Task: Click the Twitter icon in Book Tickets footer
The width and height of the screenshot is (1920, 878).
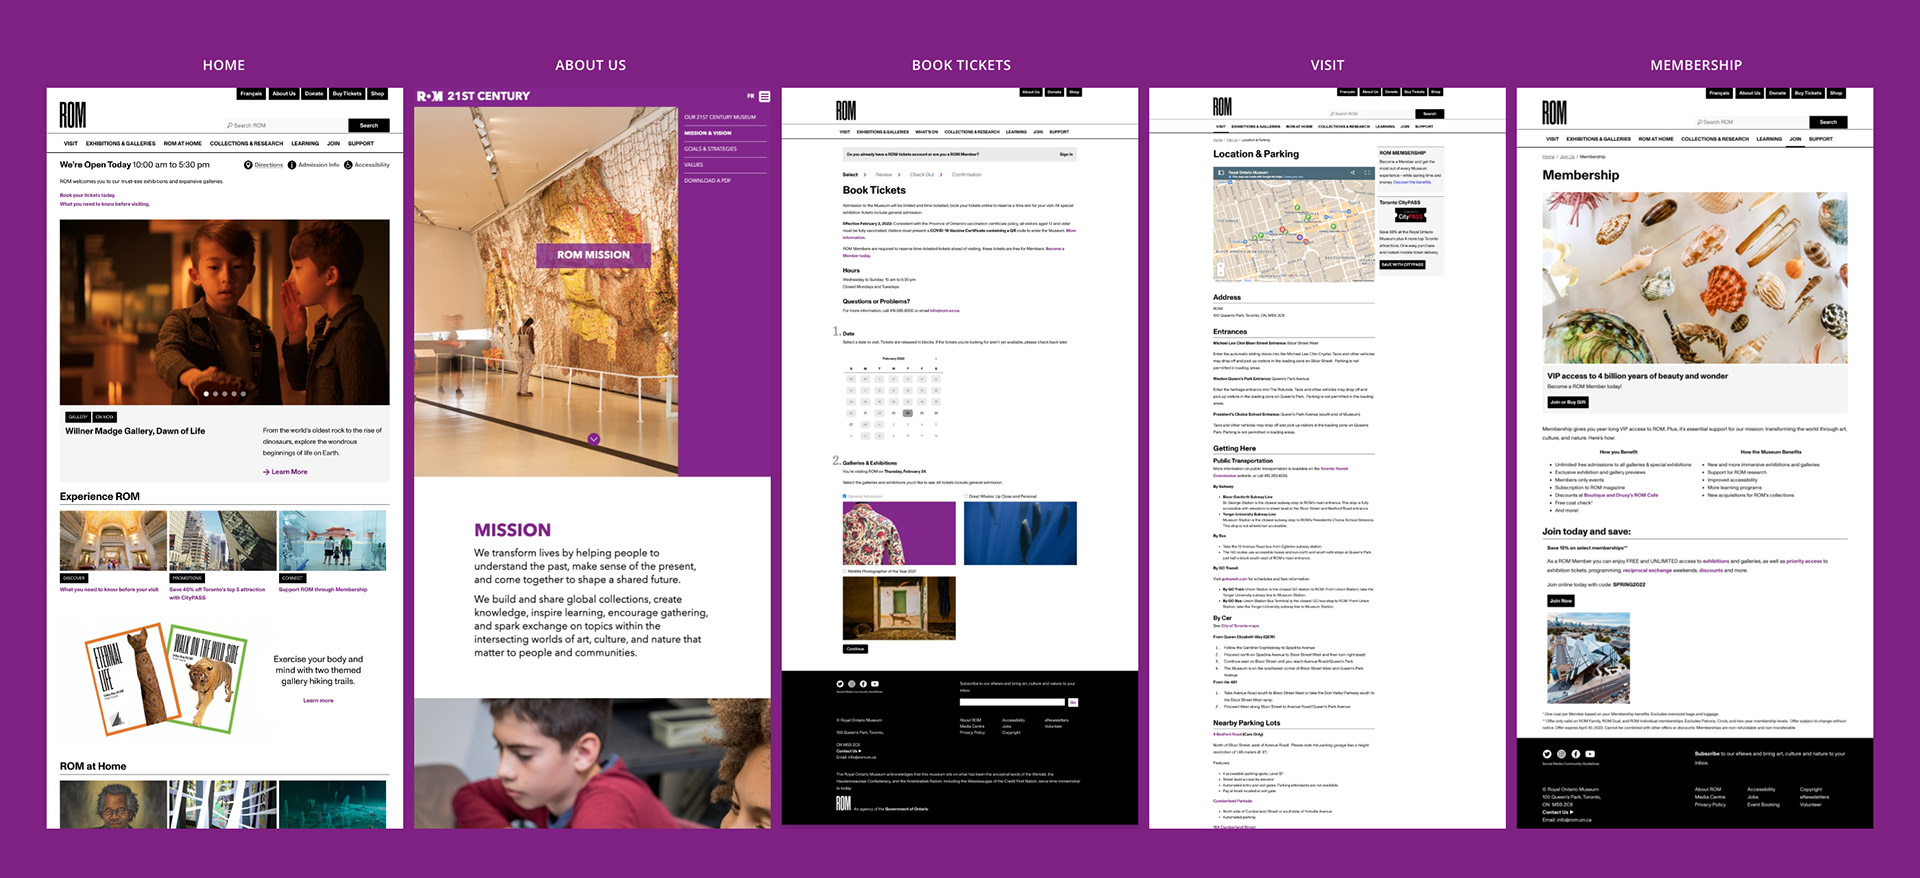Action: pyautogui.click(x=840, y=684)
